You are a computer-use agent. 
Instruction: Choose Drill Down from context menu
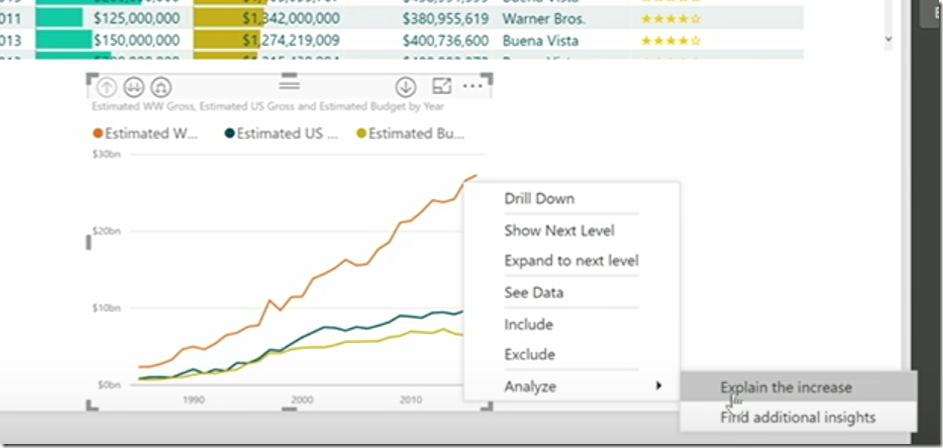pos(539,198)
